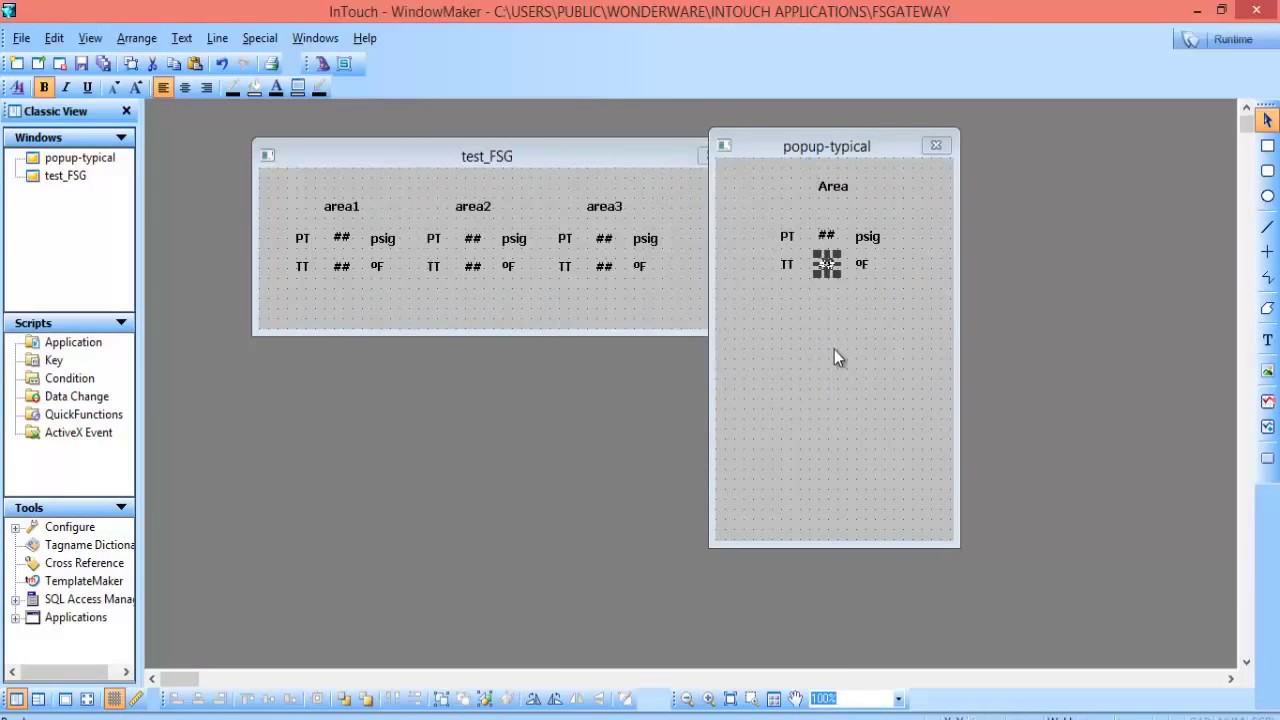Viewport: 1280px width, 720px height.
Task: Select the Rounded Rectangle tool
Action: [x=1267, y=171]
